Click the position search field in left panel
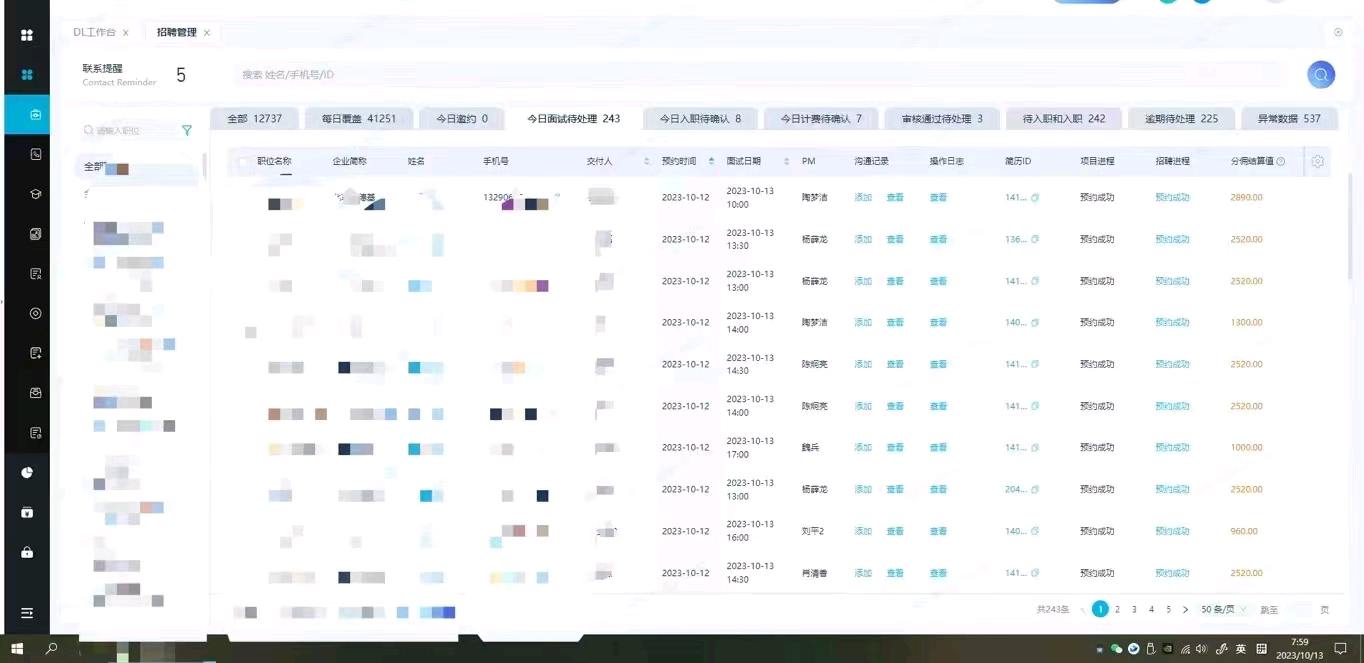1364x663 pixels. click(128, 130)
